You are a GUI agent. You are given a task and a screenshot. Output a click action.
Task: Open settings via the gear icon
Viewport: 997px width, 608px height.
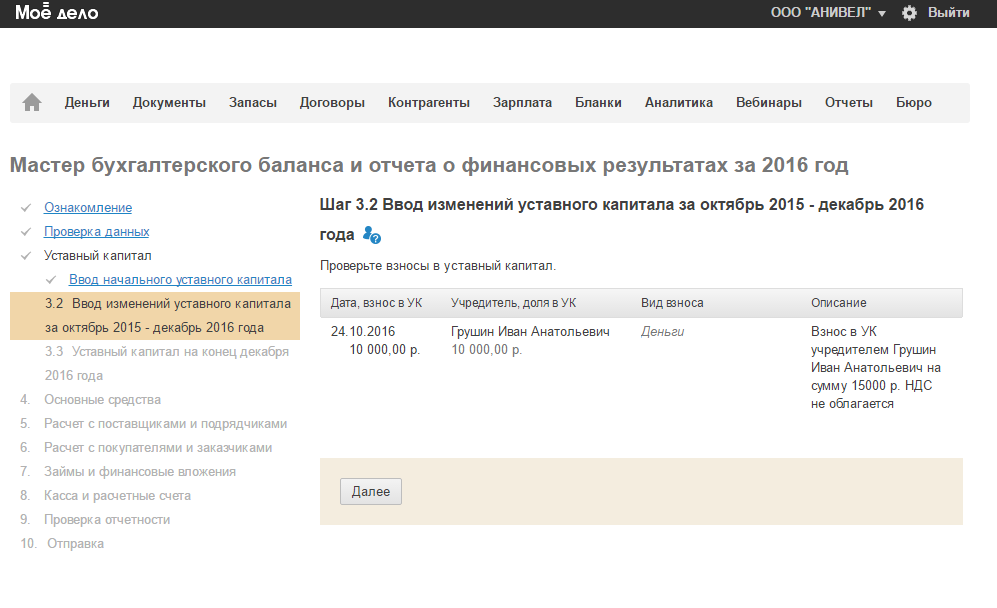click(x=909, y=13)
